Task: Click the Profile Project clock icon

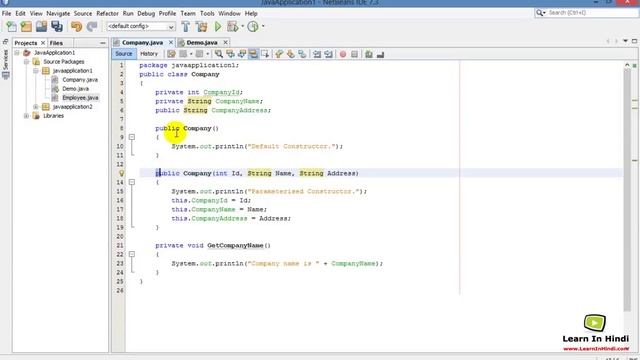Action: 253,27
